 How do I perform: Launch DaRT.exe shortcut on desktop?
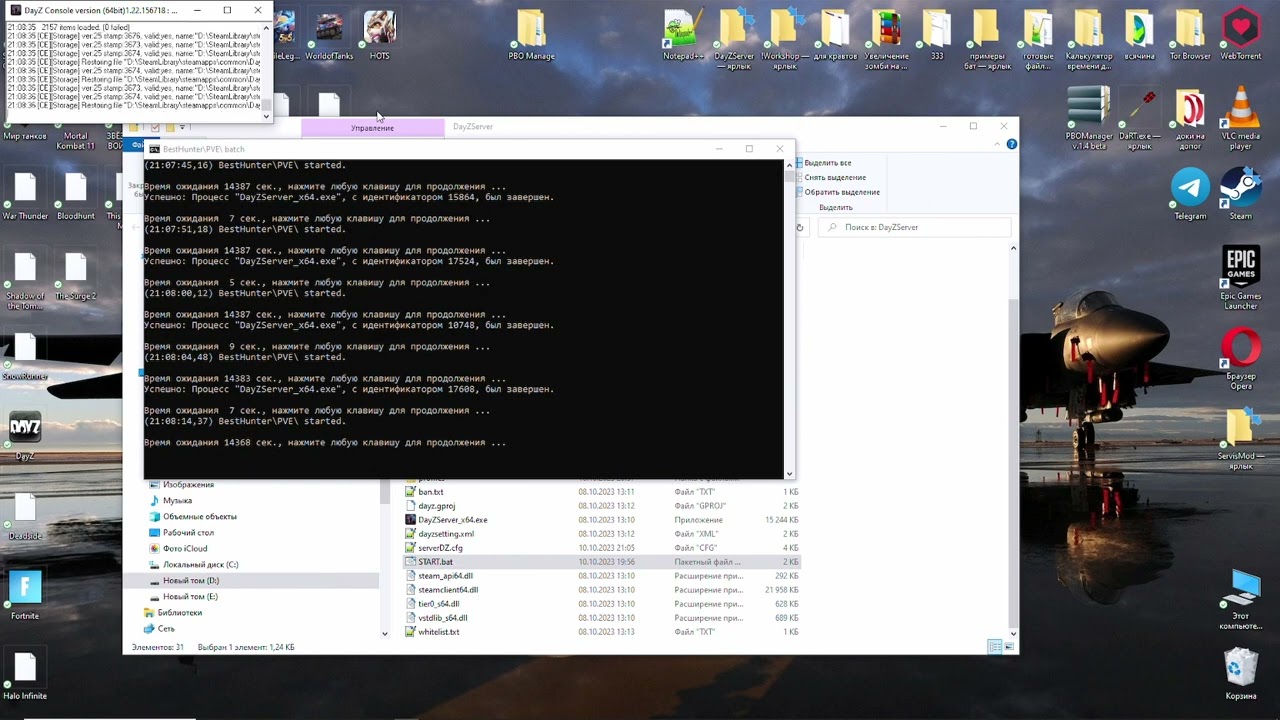coord(1139,118)
